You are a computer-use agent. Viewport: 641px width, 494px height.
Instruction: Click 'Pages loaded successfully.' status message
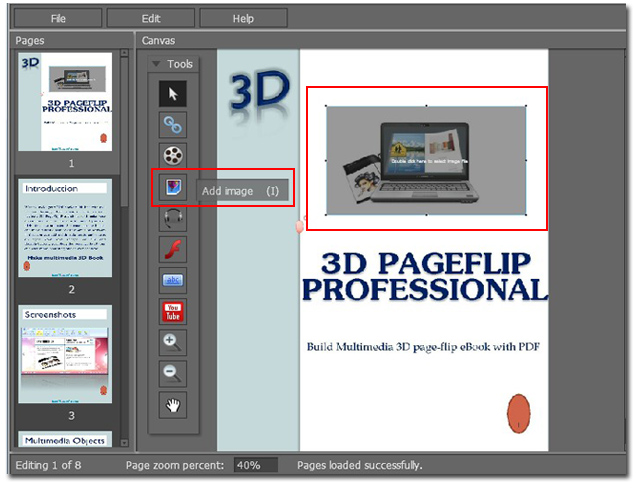tap(360, 465)
